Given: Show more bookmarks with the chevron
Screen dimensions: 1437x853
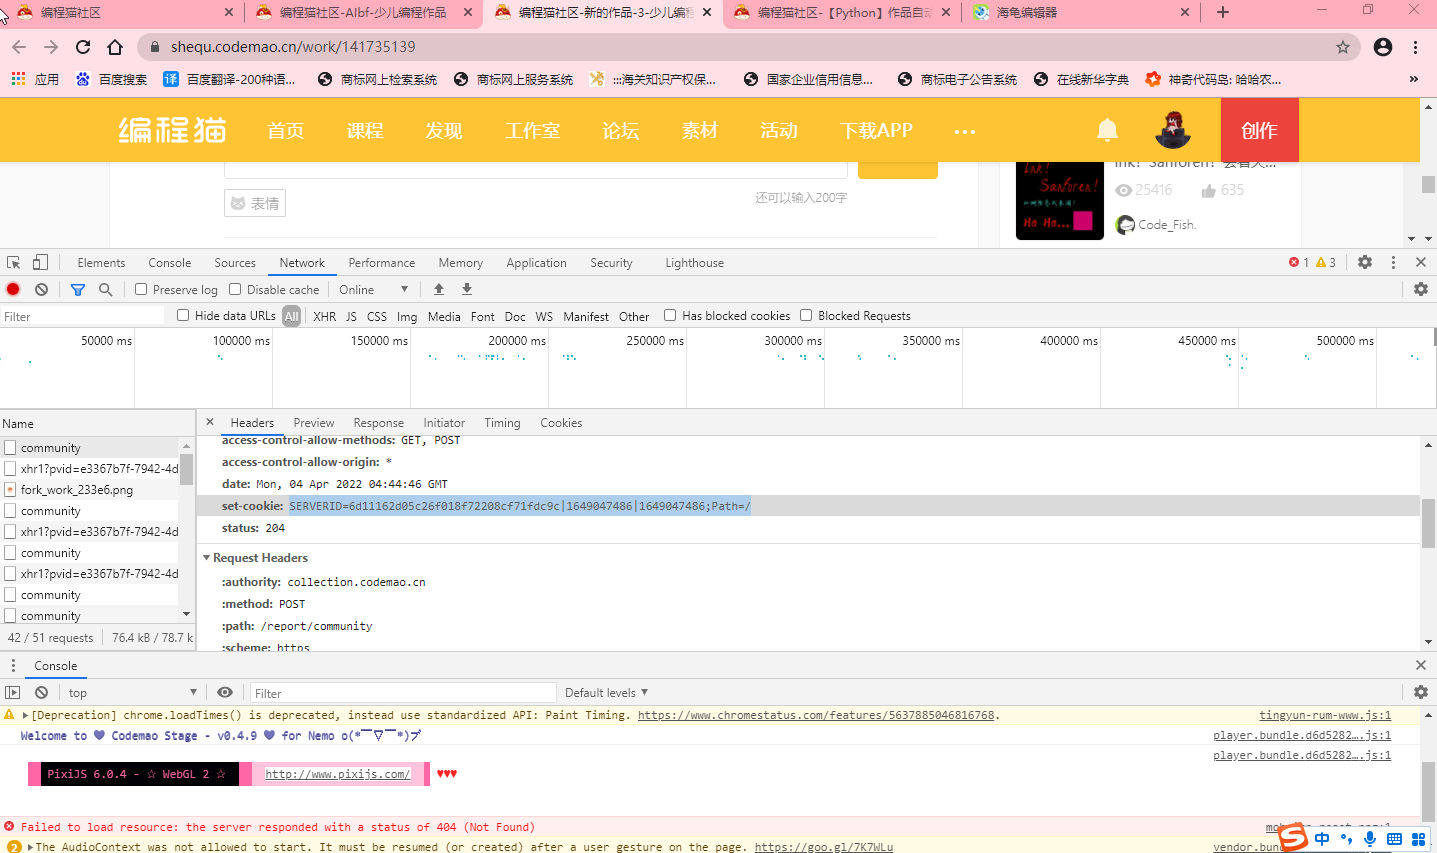Looking at the screenshot, I should click(x=1413, y=79).
